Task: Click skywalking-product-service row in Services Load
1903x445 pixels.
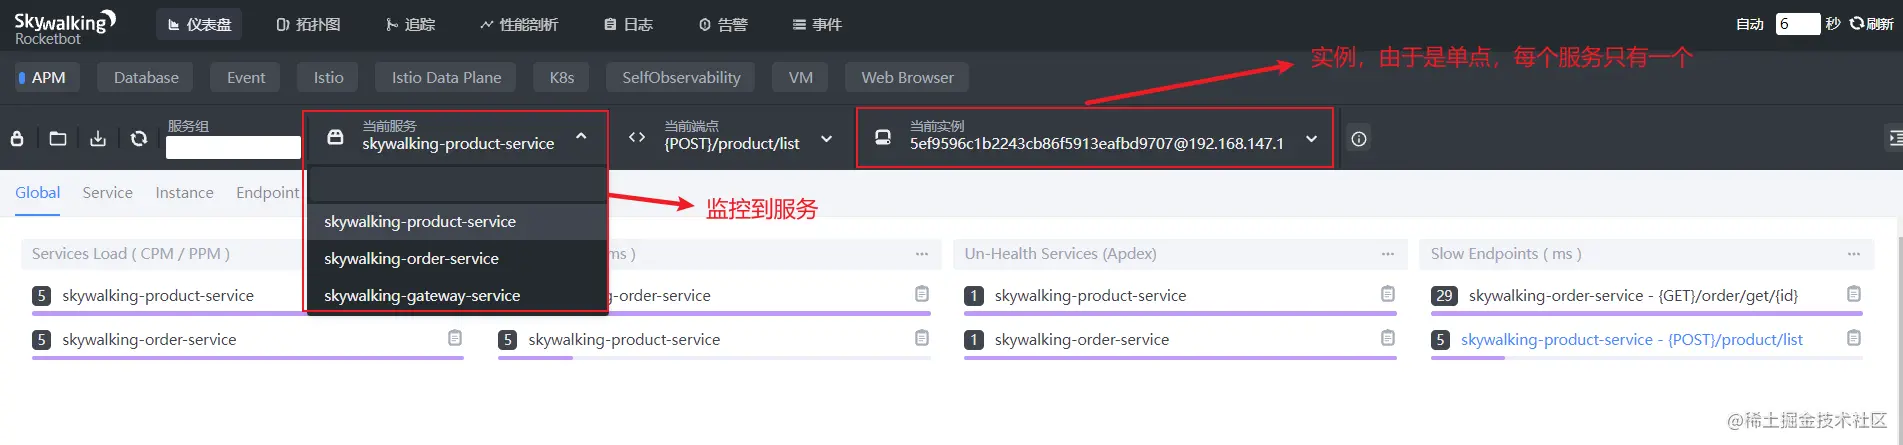Action: point(158,296)
